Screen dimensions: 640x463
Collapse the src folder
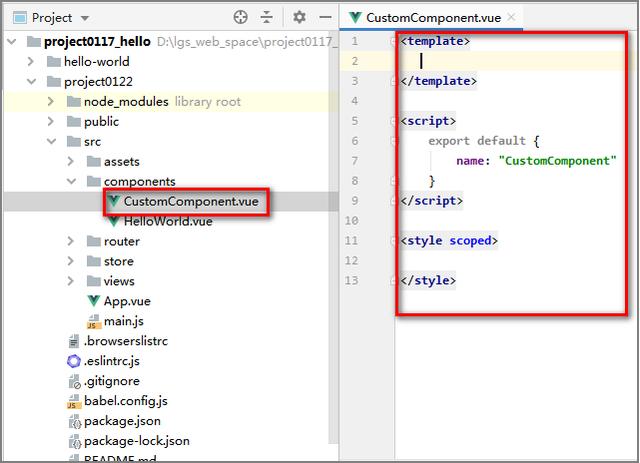click(x=52, y=142)
